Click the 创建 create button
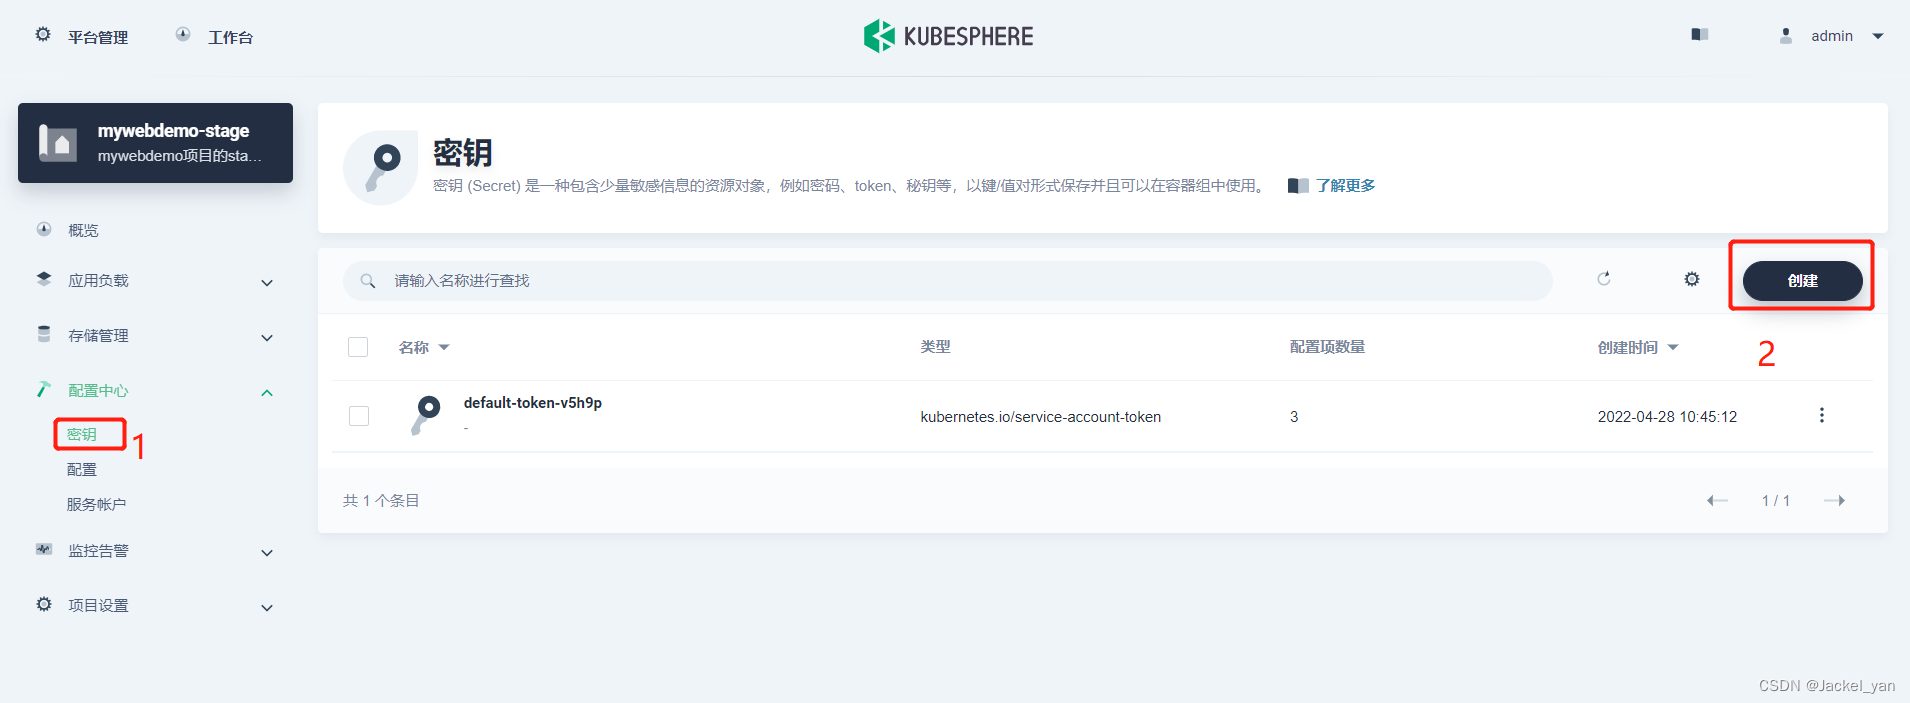The height and width of the screenshot is (703, 1910). (1802, 281)
